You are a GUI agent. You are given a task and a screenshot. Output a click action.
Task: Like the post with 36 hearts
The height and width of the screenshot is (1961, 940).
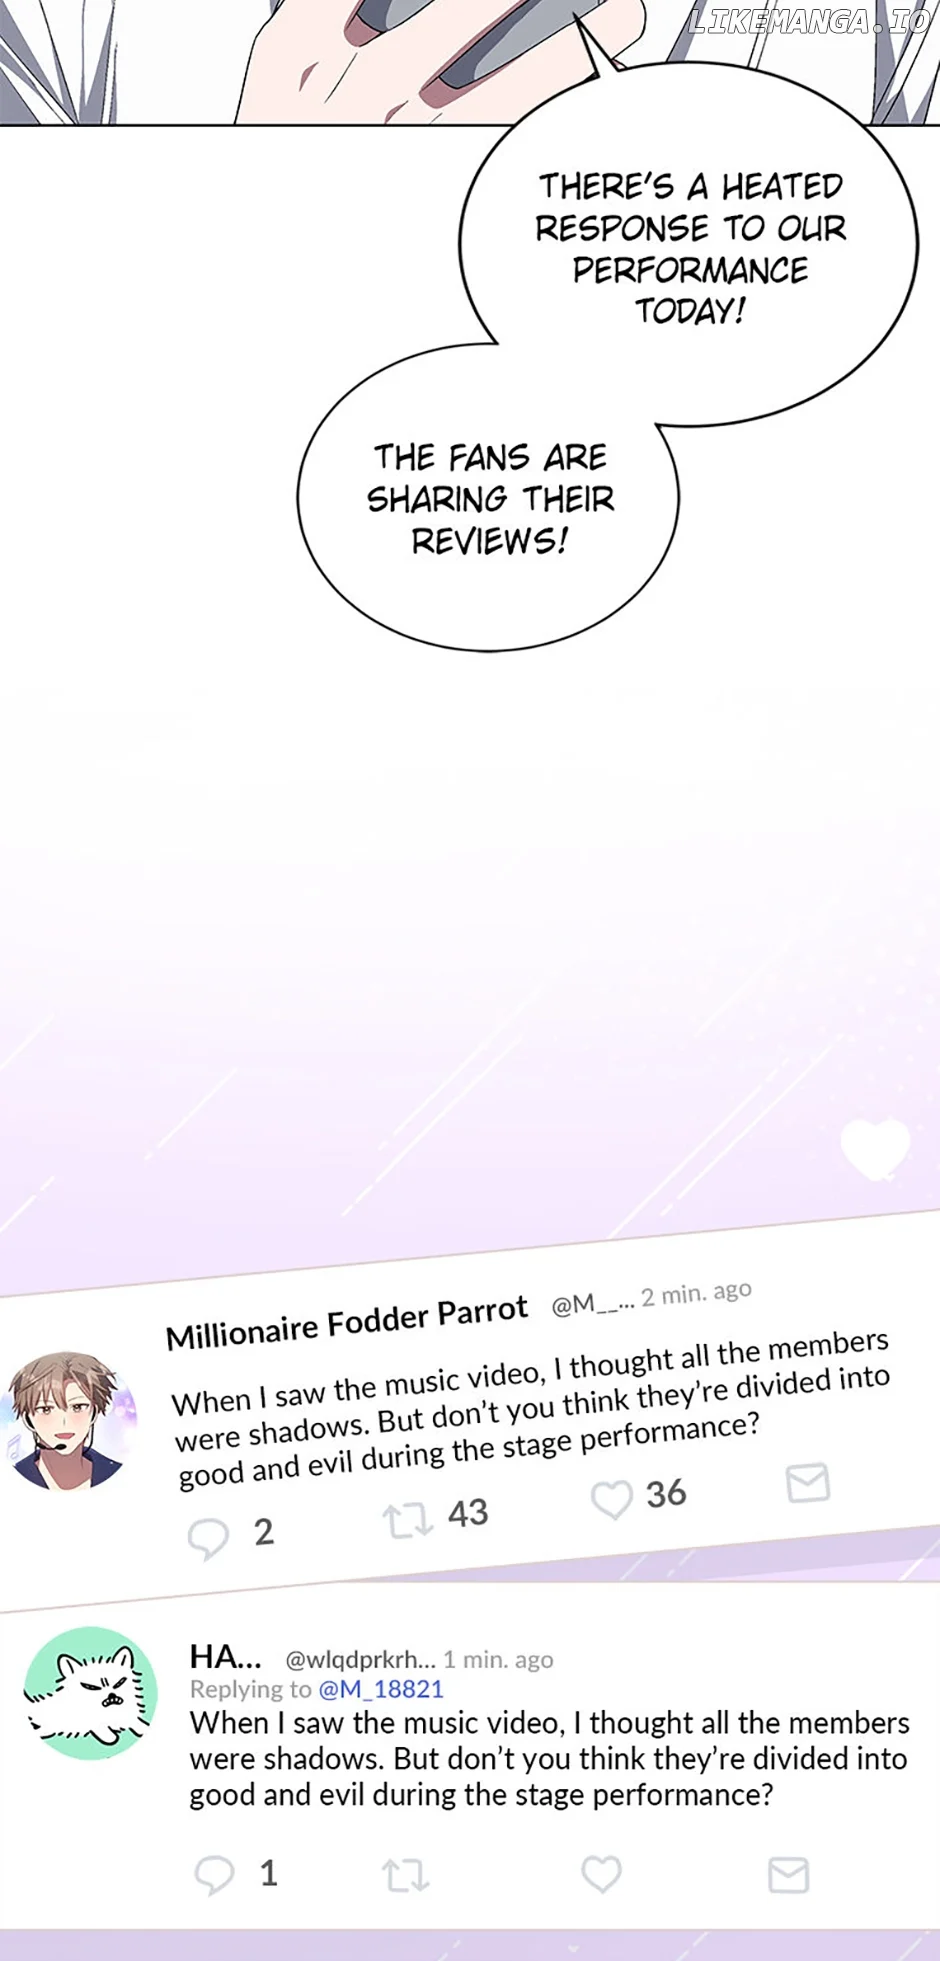[611, 1499]
